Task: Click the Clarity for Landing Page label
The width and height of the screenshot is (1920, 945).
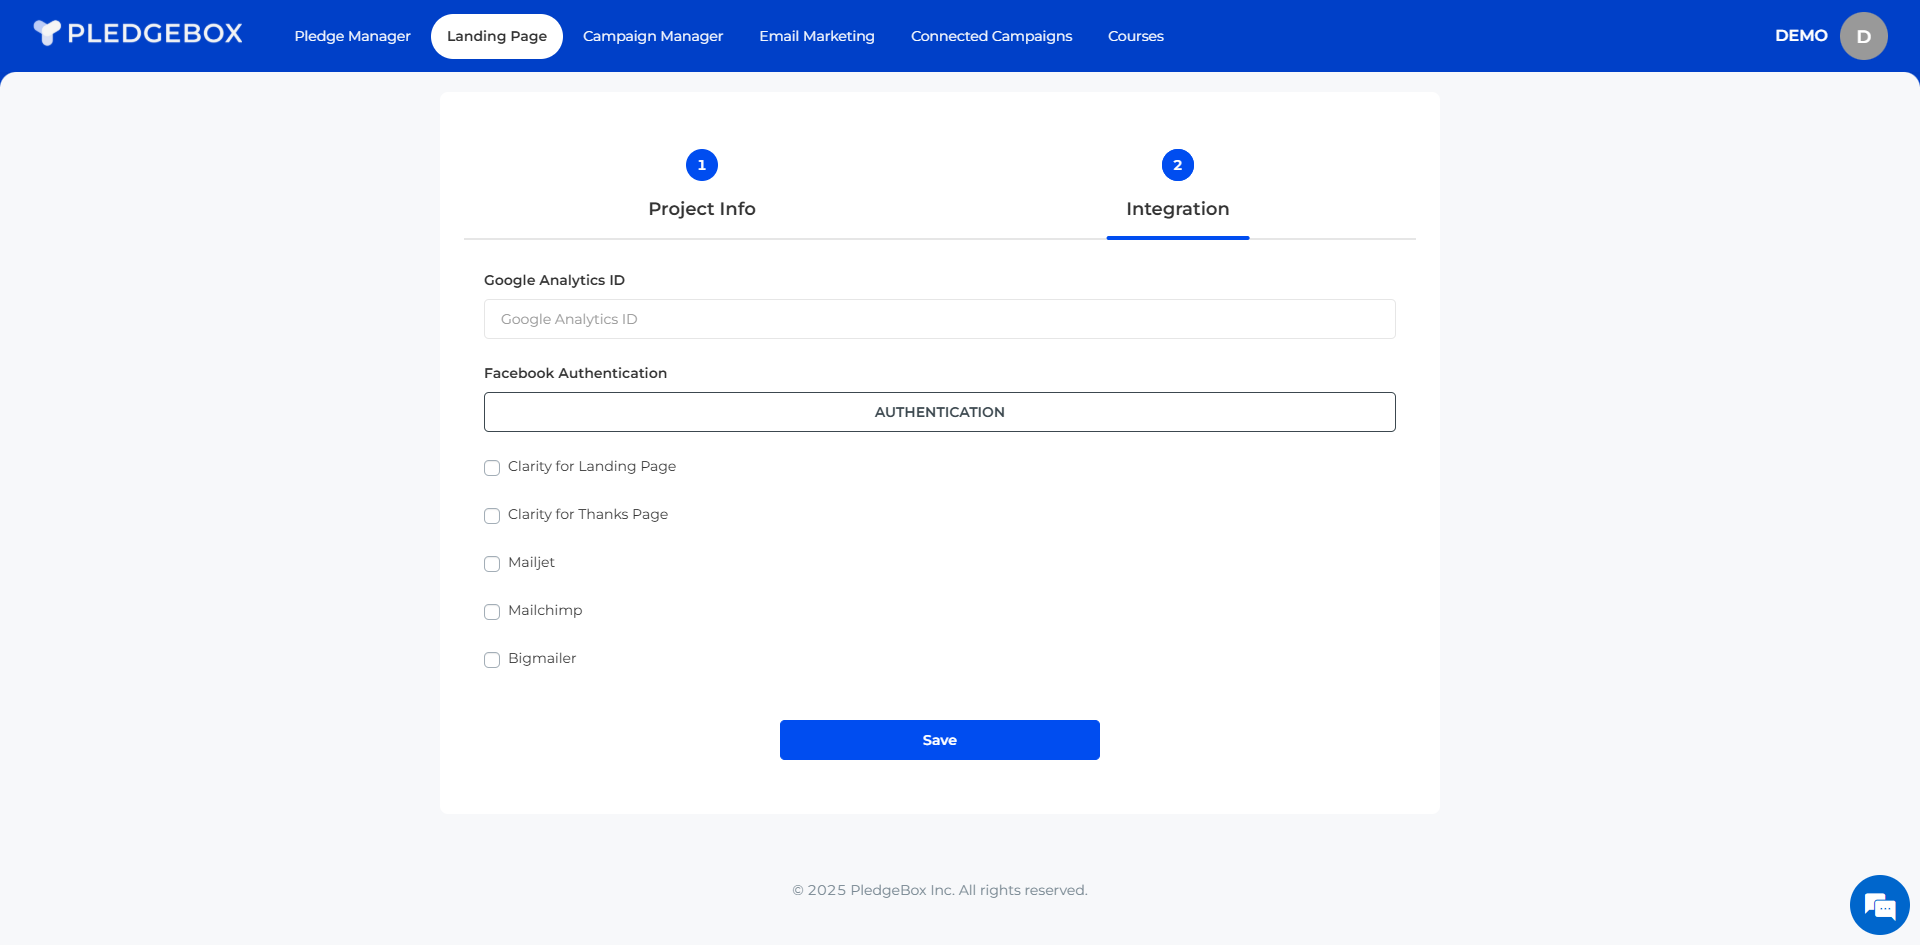Action: (x=592, y=466)
